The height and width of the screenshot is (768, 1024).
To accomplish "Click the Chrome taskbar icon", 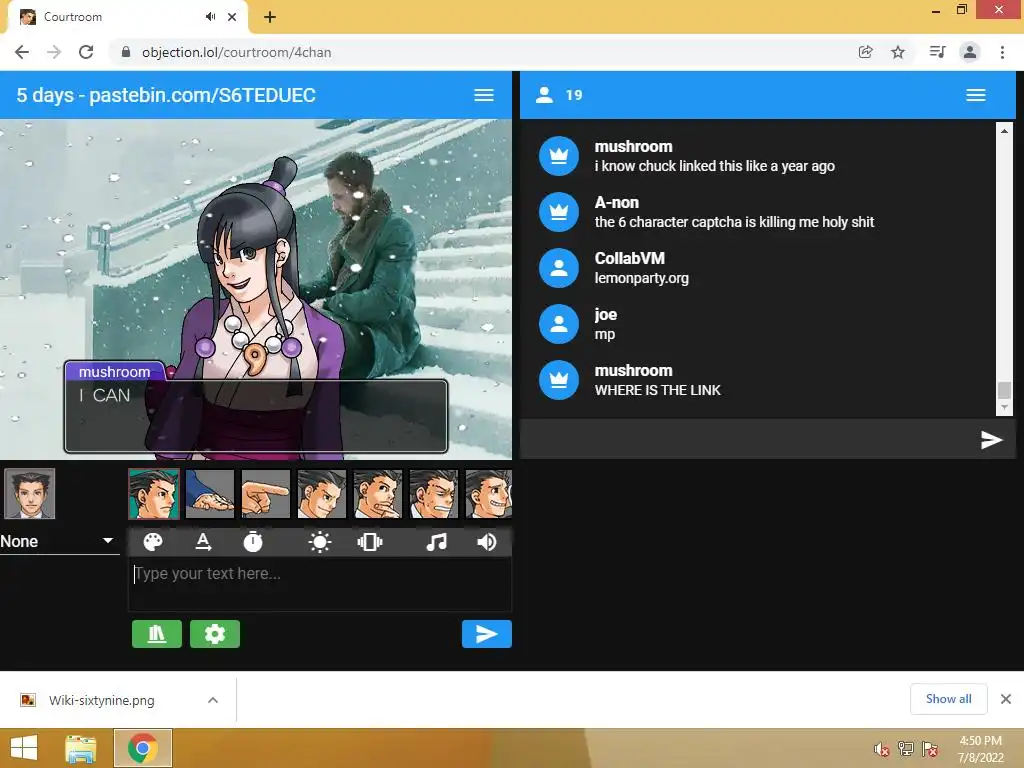I will (143, 748).
